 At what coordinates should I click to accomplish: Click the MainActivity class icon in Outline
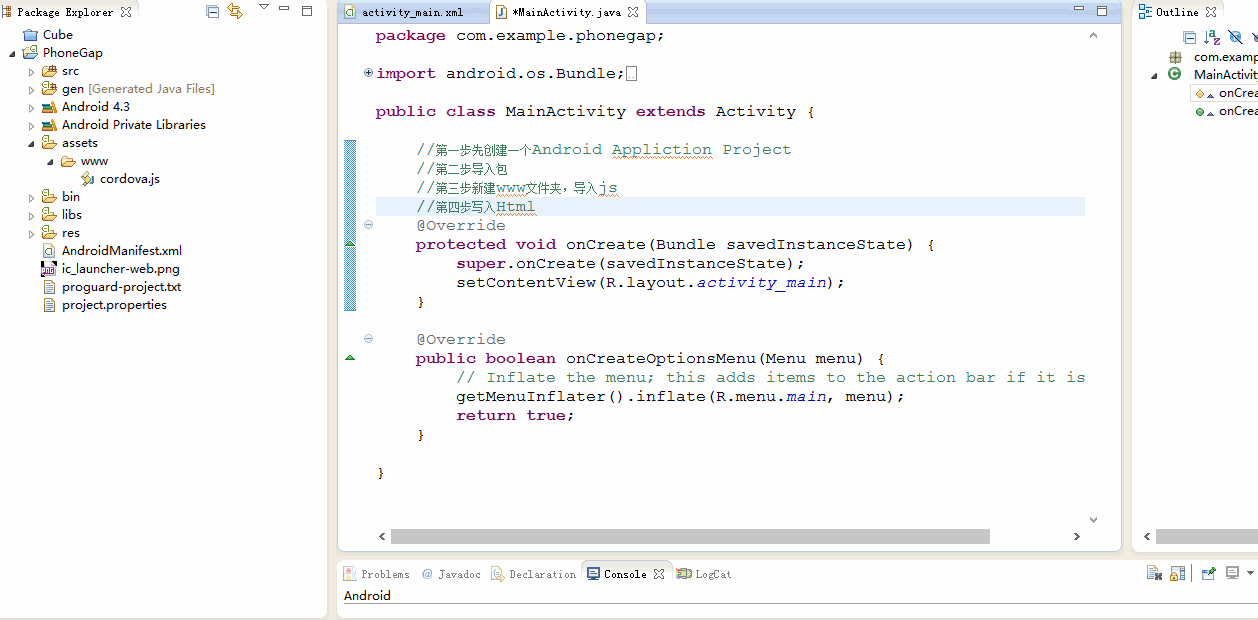click(x=1174, y=74)
